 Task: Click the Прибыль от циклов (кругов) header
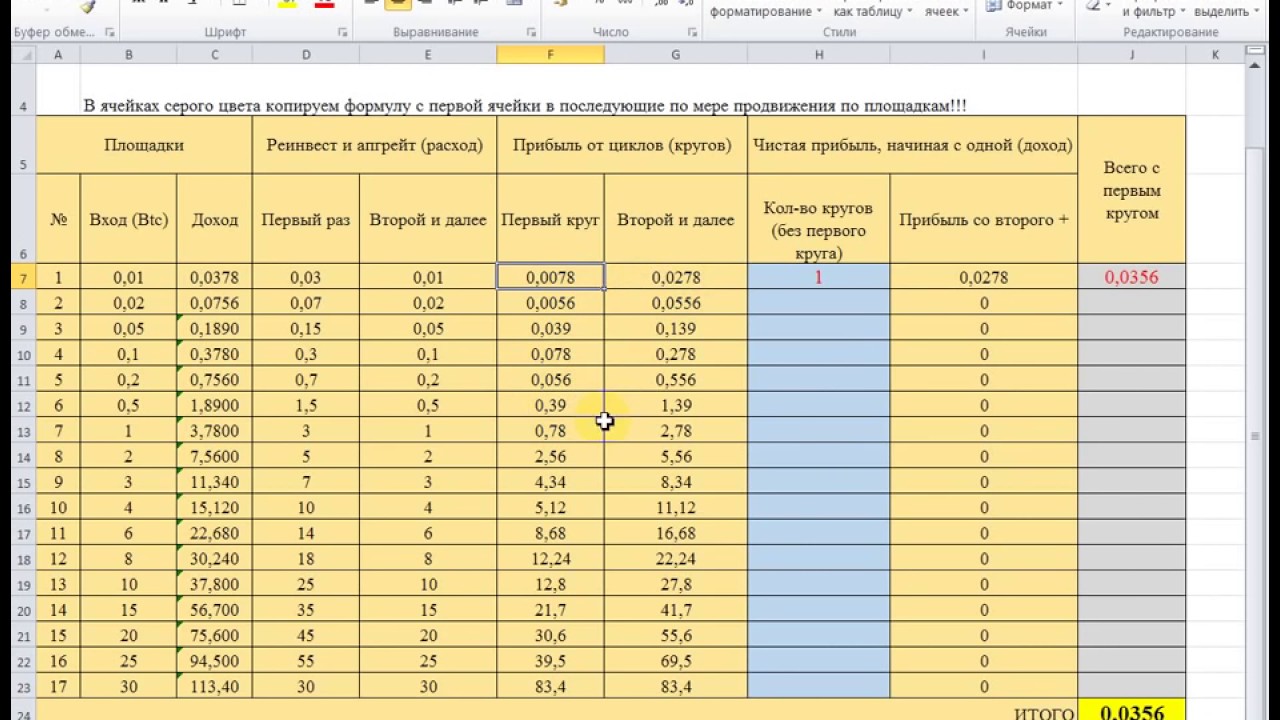[622, 145]
